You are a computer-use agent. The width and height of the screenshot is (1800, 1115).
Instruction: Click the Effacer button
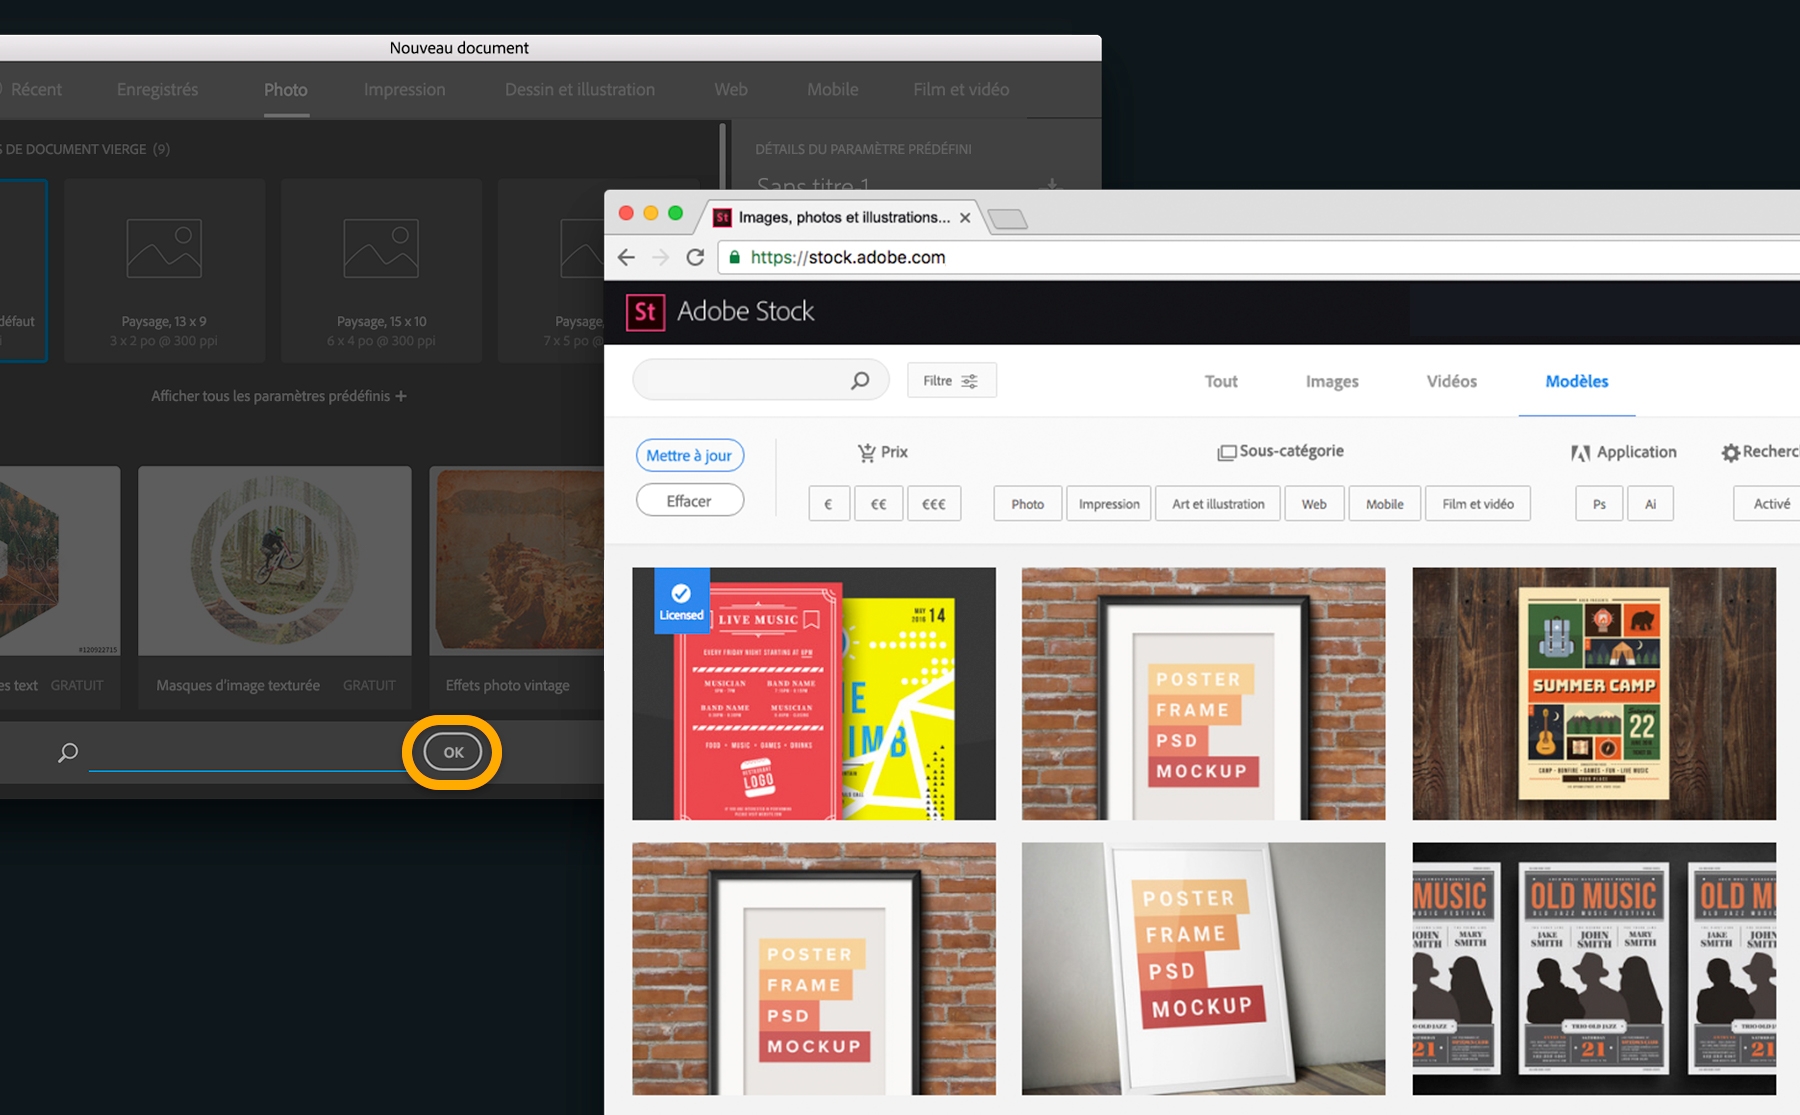(x=689, y=500)
